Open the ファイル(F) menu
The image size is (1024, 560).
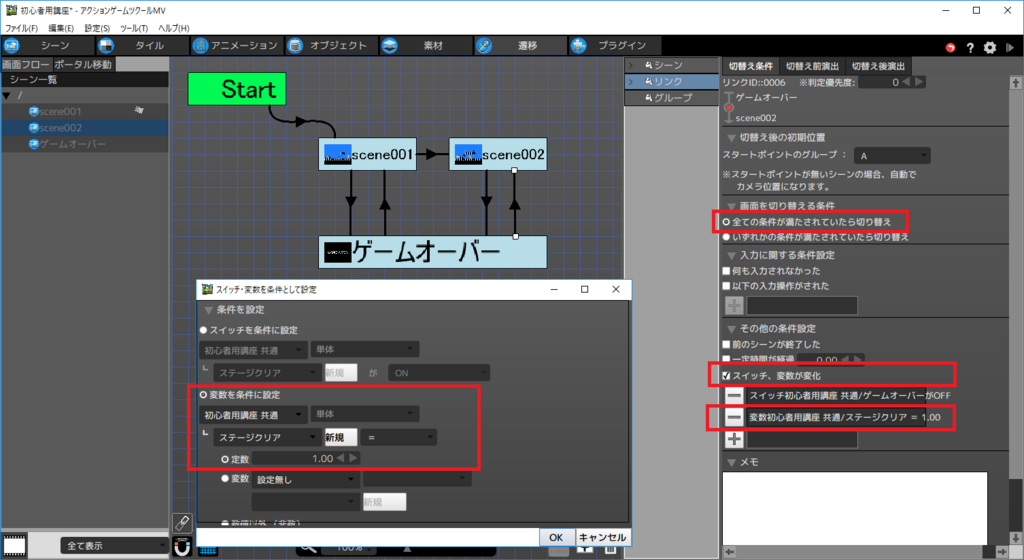click(x=22, y=28)
